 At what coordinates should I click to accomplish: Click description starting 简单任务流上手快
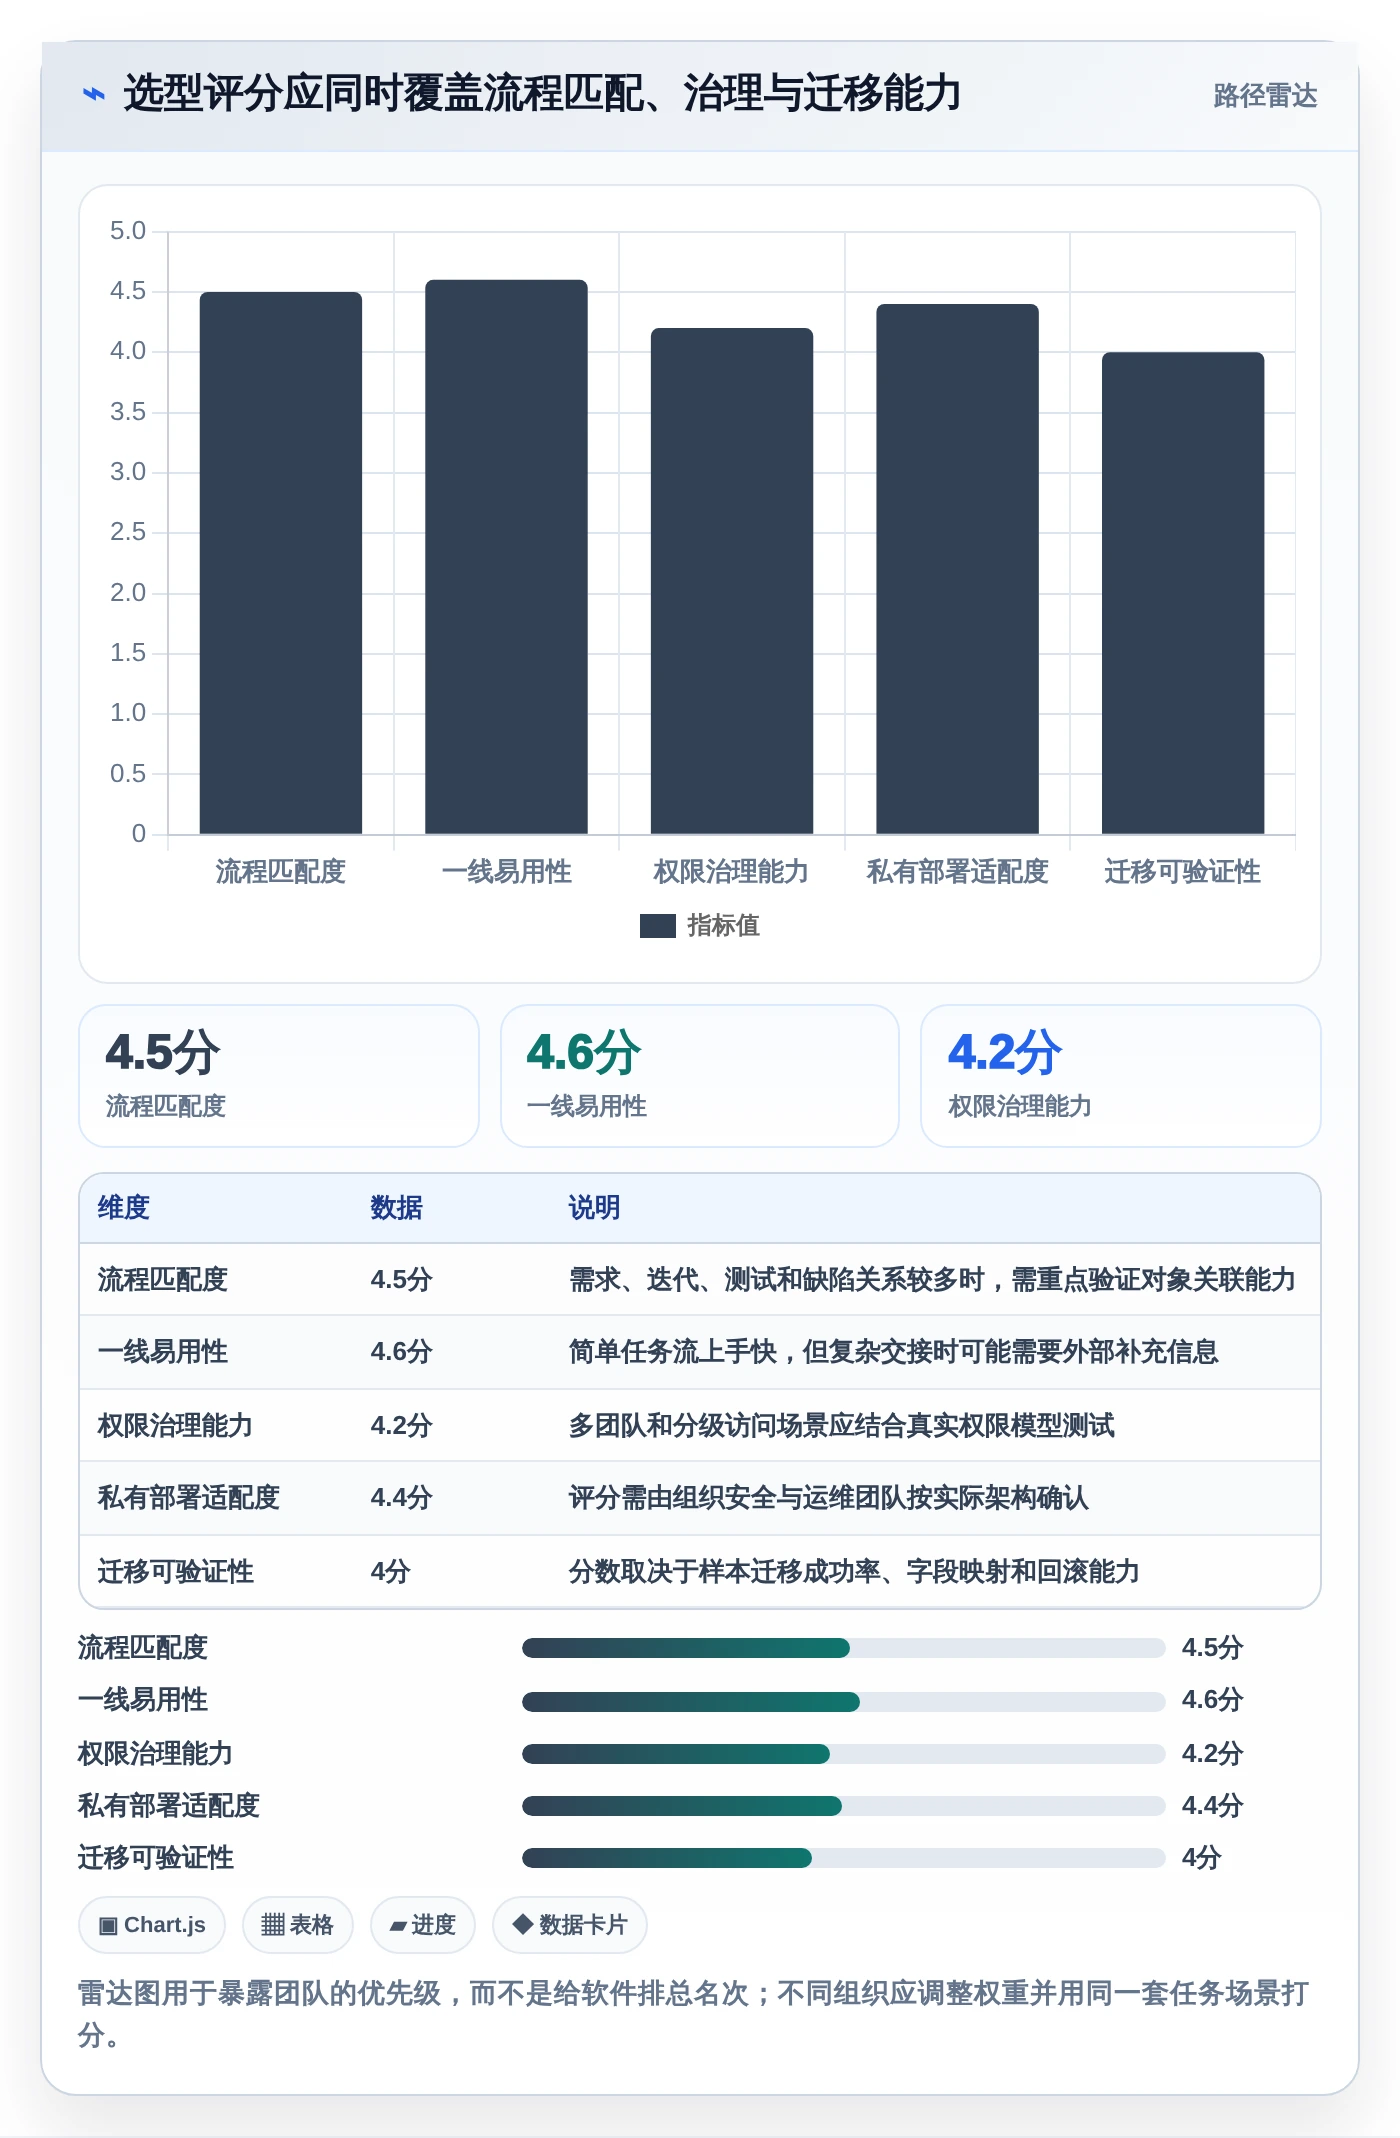click(893, 1352)
